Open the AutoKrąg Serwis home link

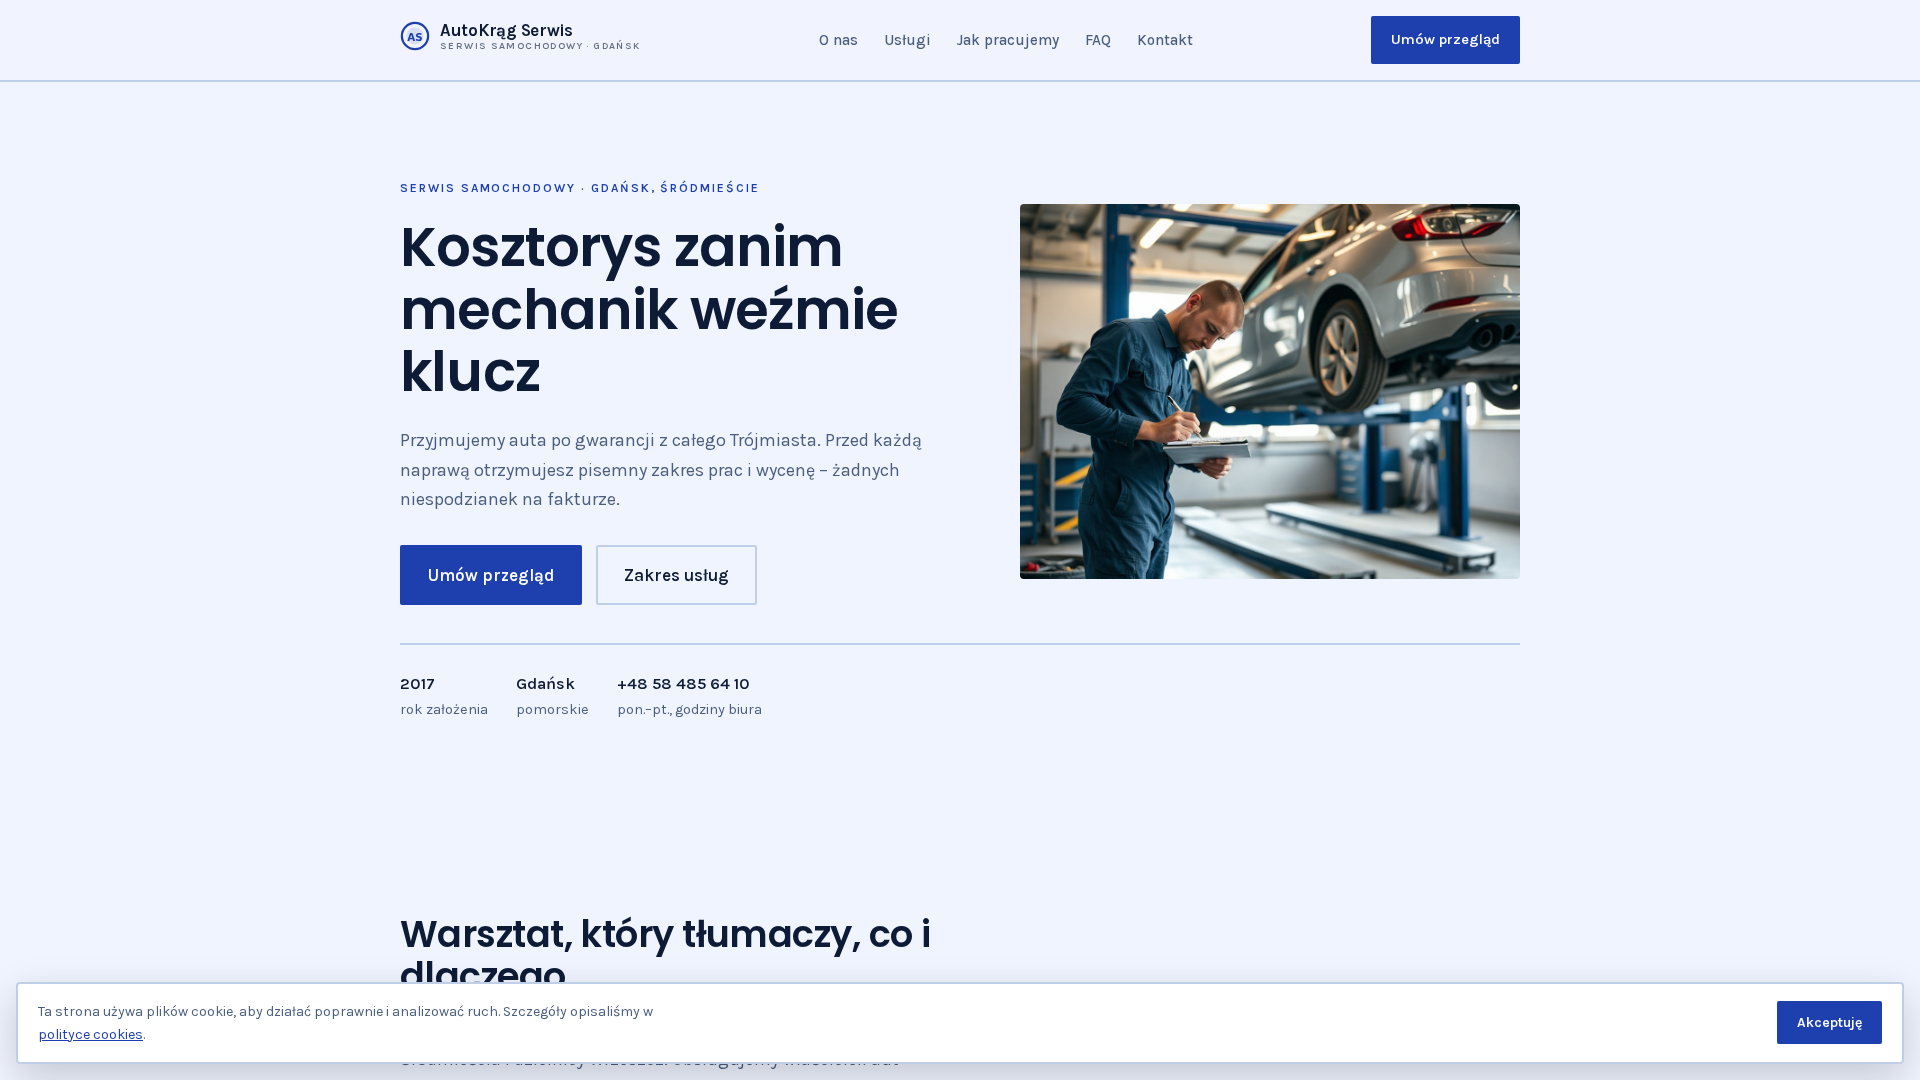pyautogui.click(x=520, y=37)
